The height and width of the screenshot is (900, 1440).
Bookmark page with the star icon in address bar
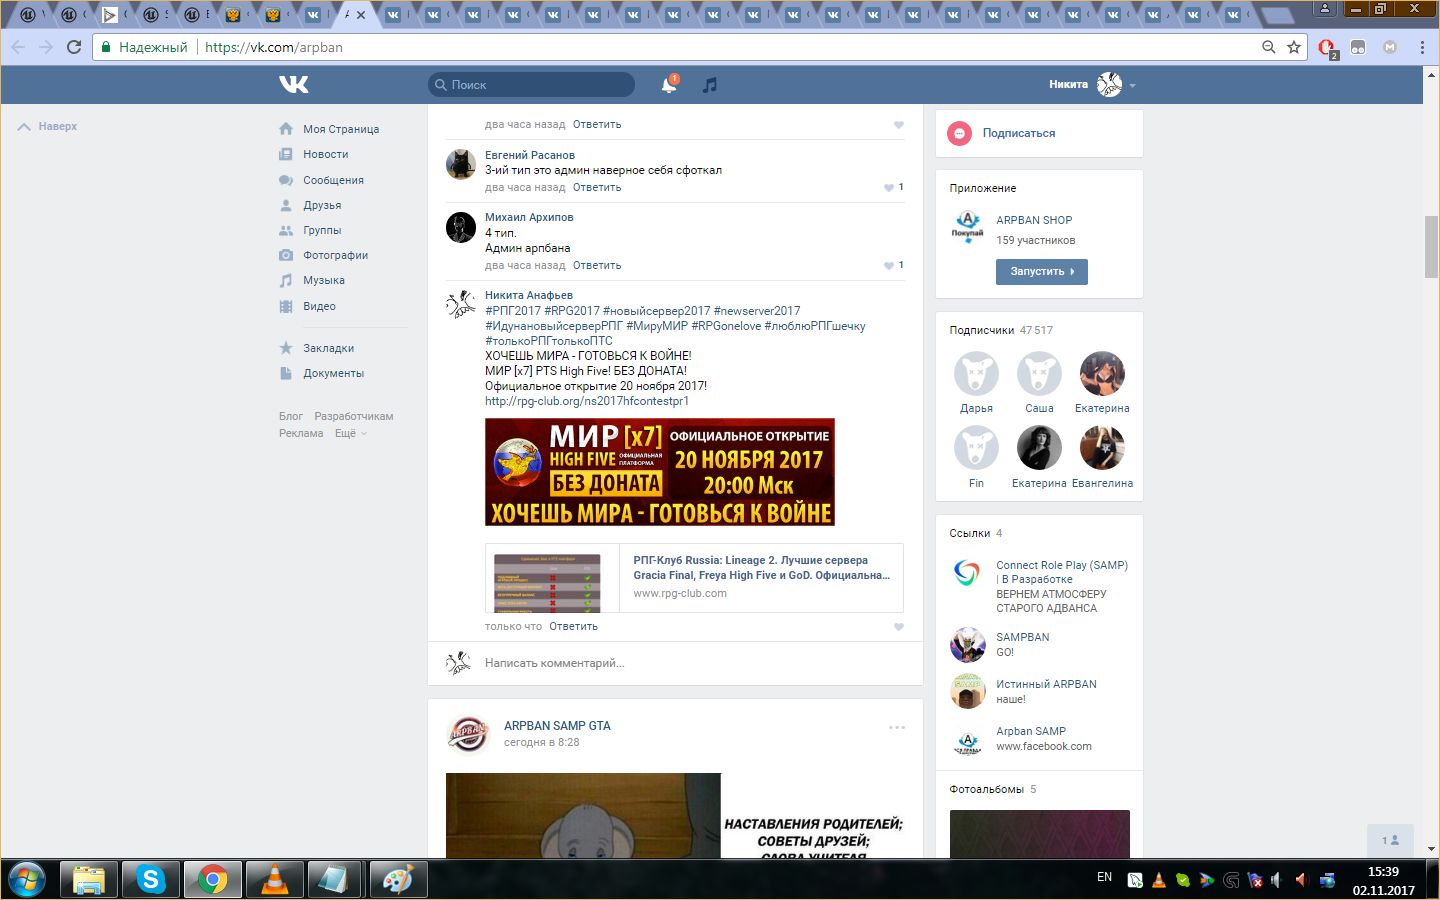click(x=1294, y=47)
